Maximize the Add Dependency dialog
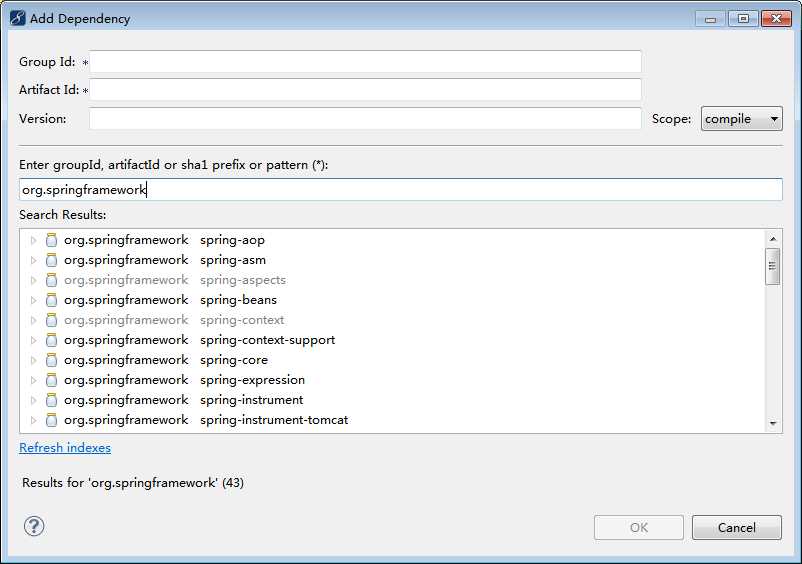Viewport: 802px width, 564px height. [x=743, y=19]
